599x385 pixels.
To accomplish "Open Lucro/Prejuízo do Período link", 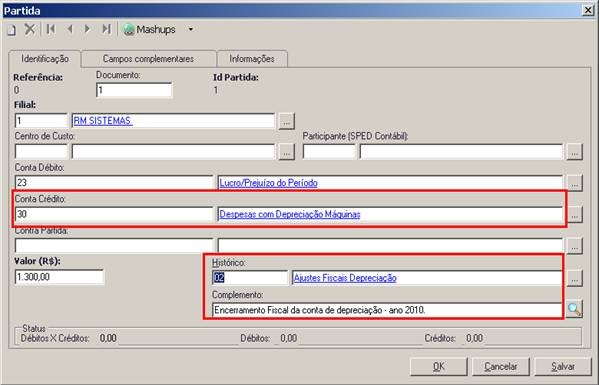I will (268, 183).
